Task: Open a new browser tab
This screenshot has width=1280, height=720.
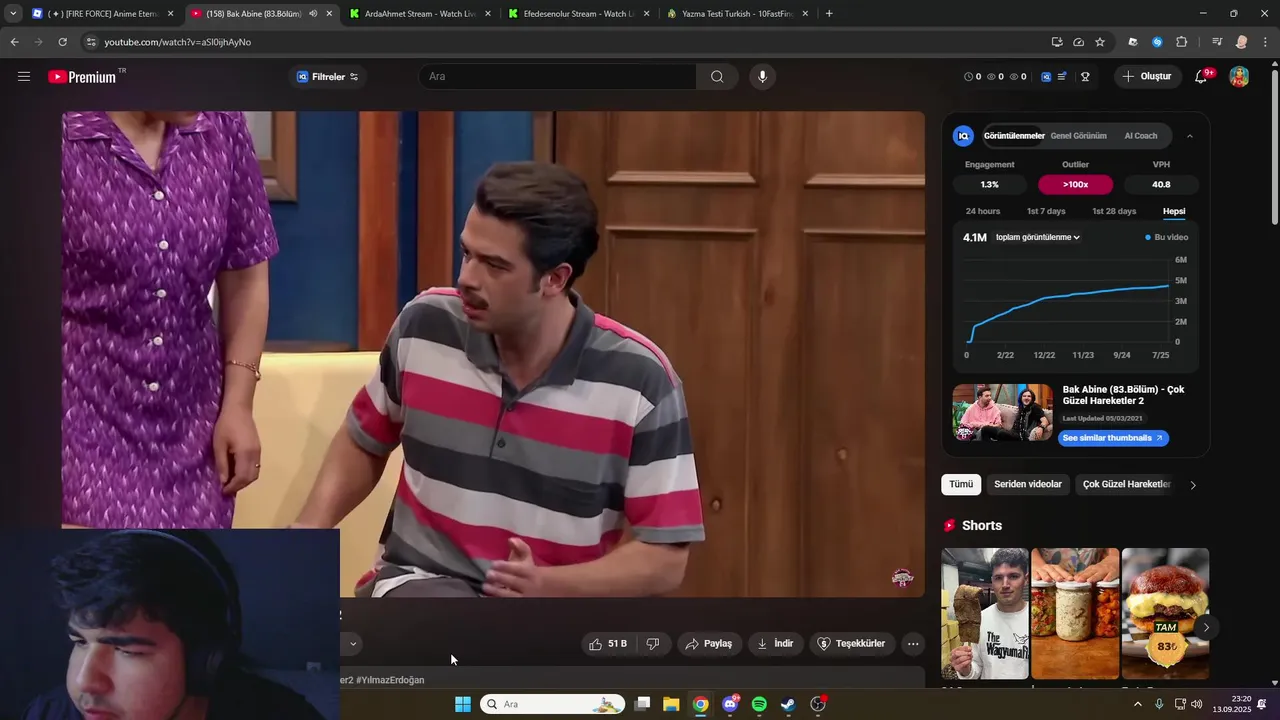Action: click(829, 14)
